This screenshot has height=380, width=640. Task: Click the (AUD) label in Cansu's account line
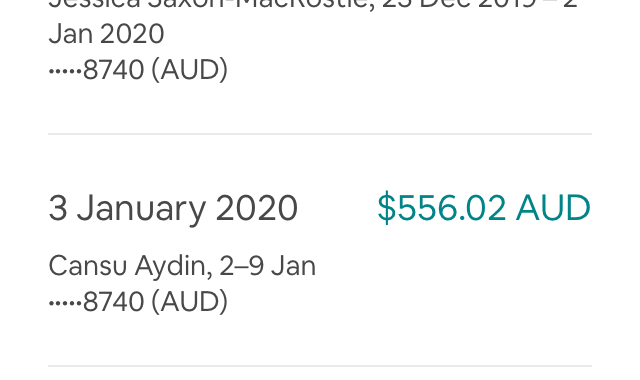tap(189, 302)
